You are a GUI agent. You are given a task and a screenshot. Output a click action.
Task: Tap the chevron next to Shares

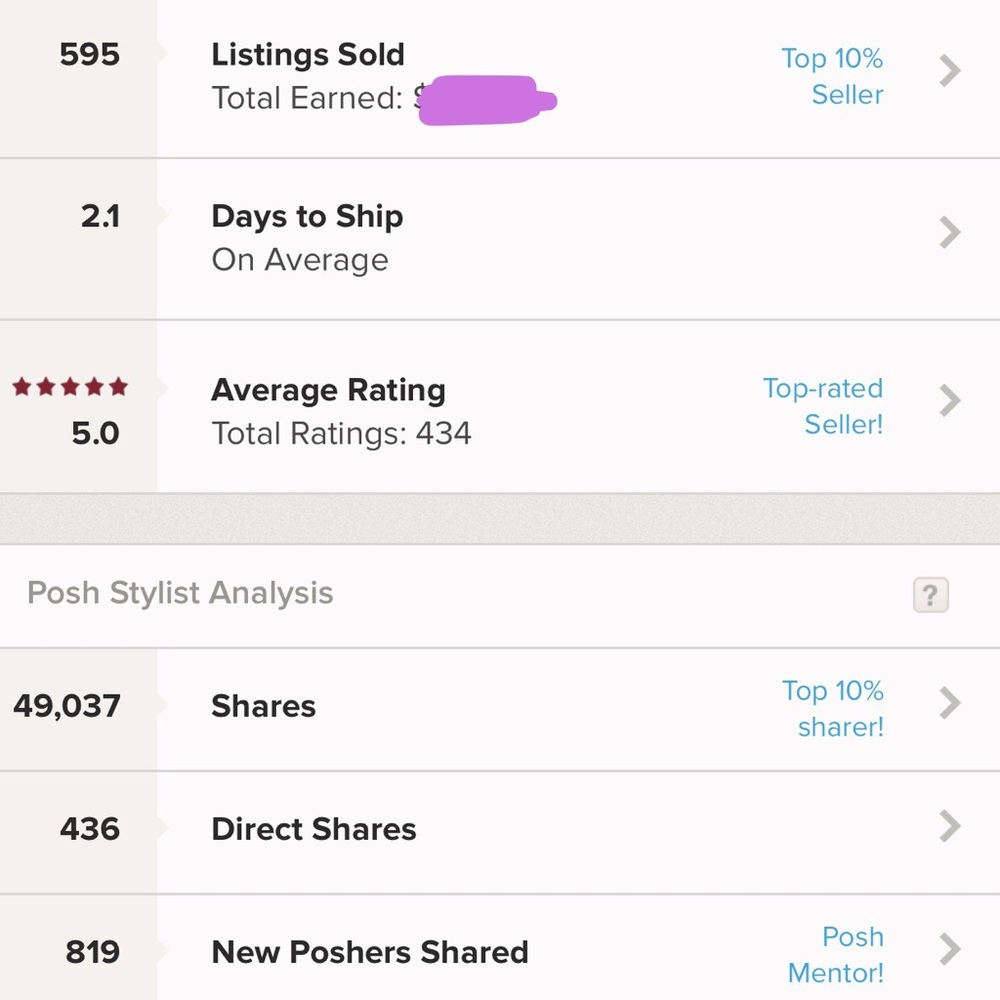tap(950, 703)
